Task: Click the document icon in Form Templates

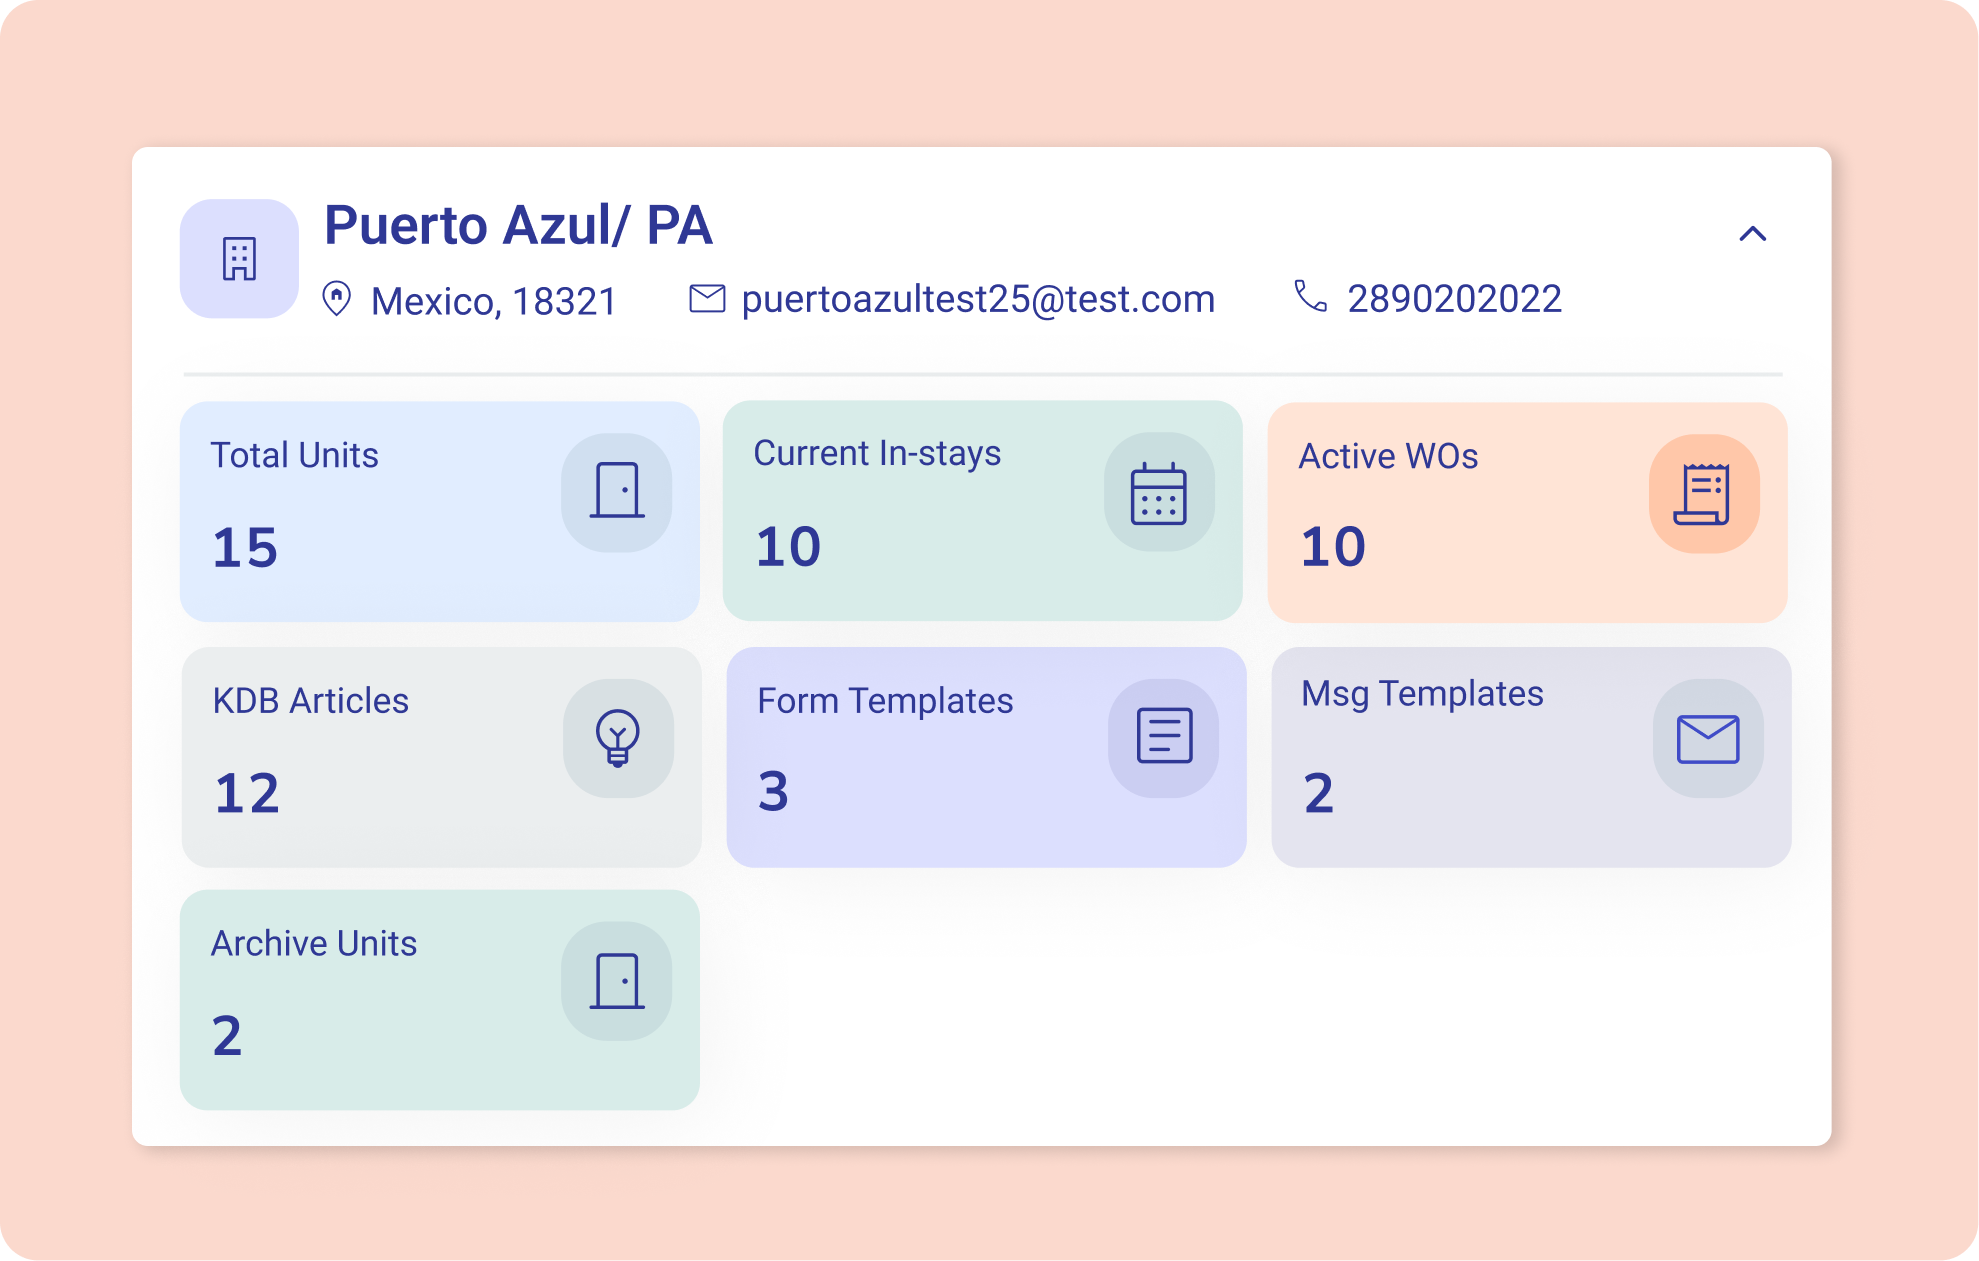Action: click(1164, 737)
